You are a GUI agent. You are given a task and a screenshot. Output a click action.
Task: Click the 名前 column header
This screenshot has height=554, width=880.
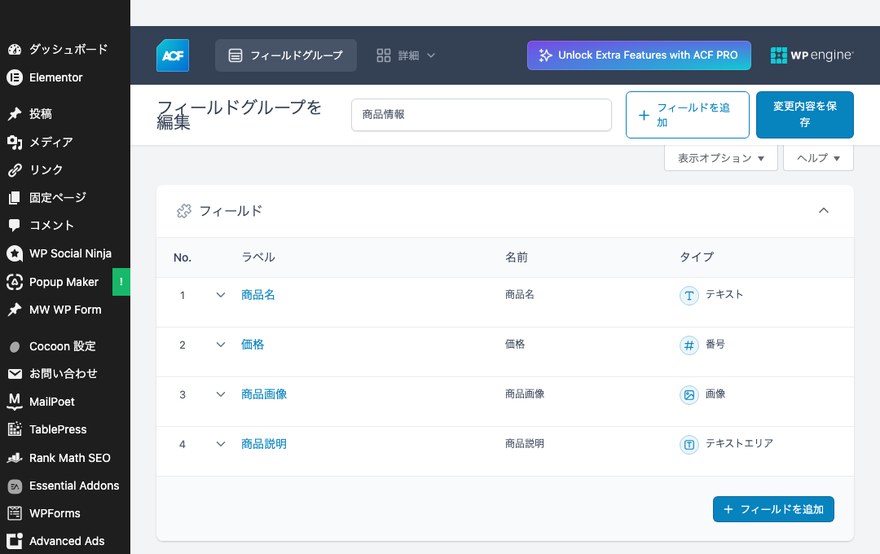516,257
